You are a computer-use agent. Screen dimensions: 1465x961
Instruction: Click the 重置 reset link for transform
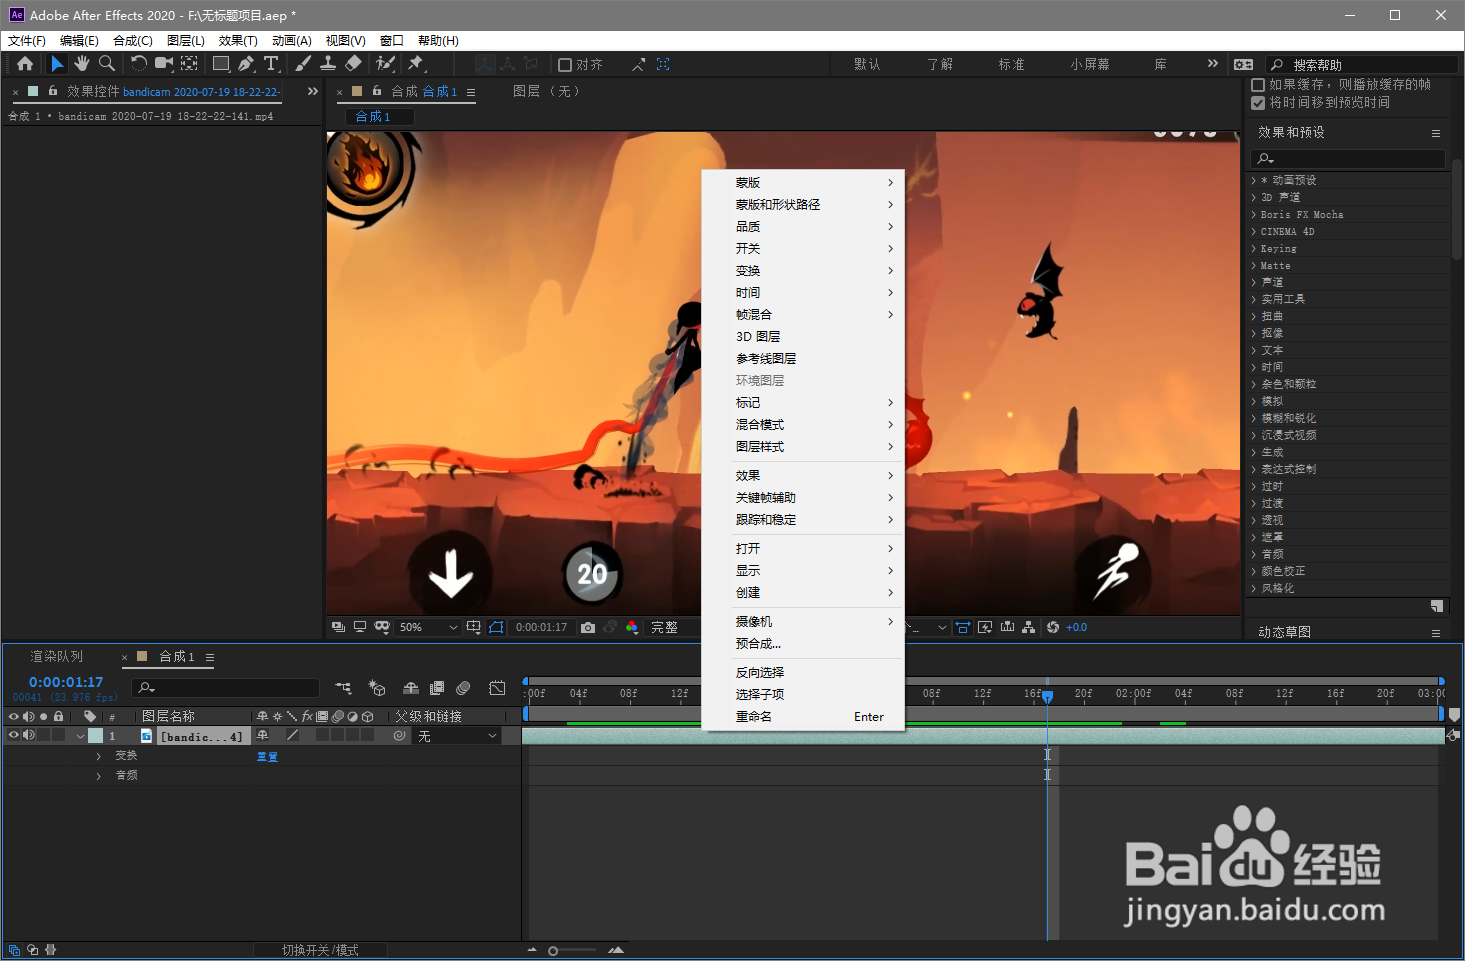[x=267, y=756]
